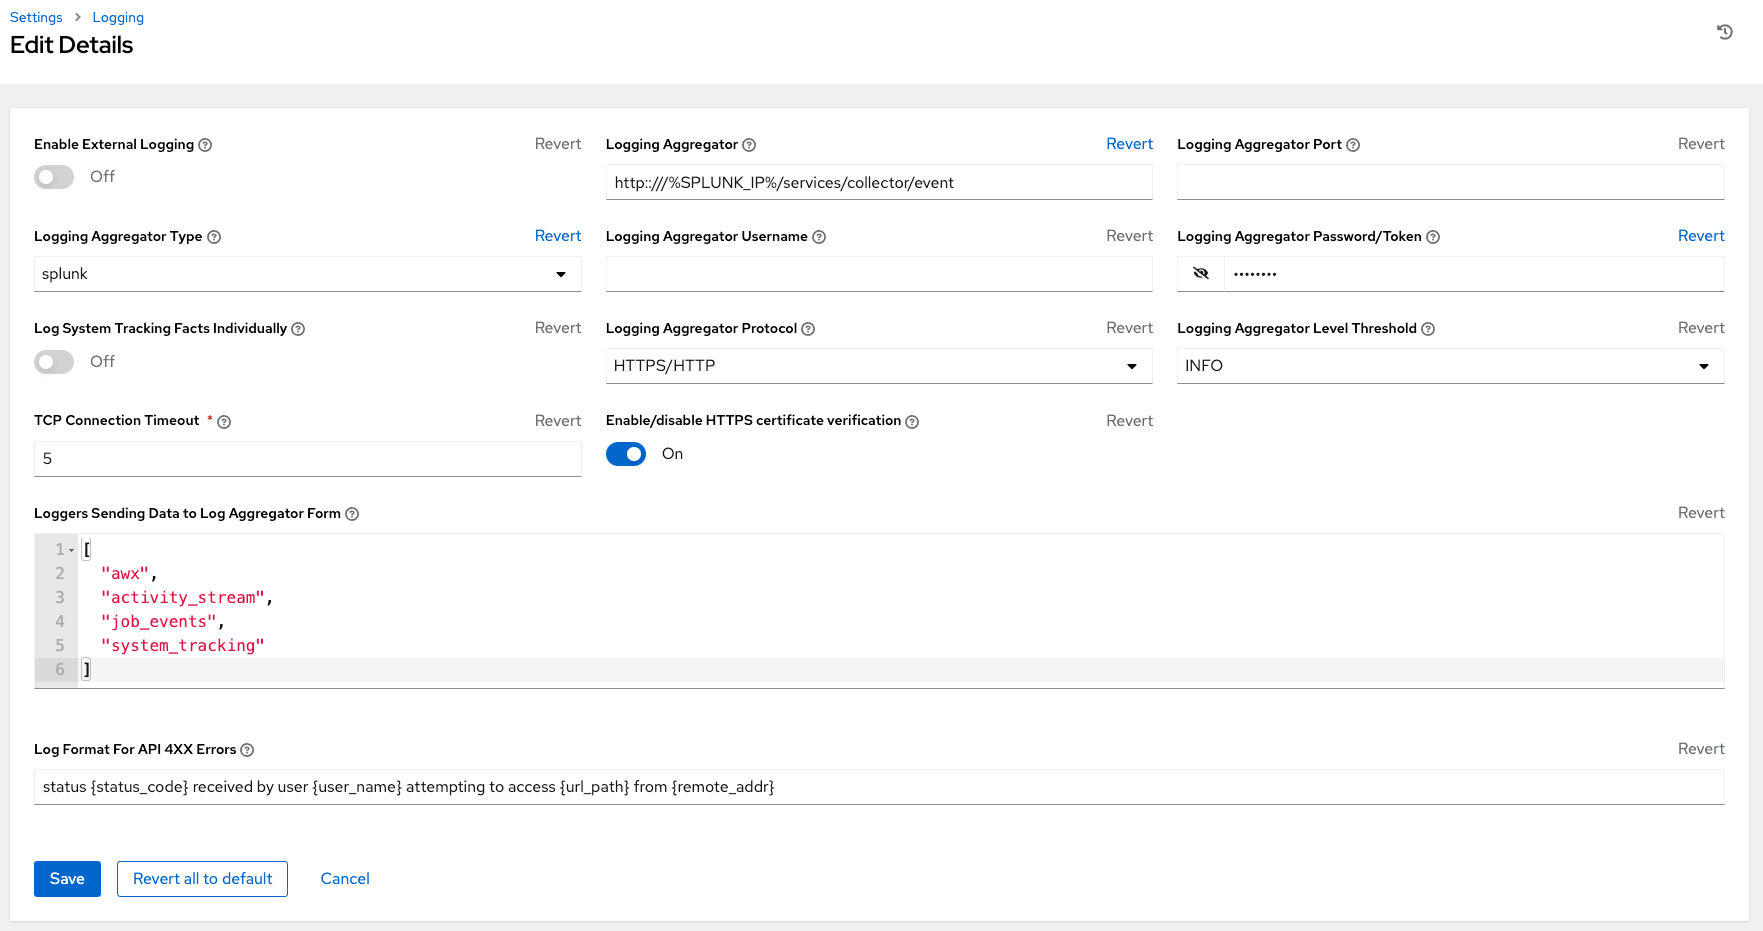Click help icon for Loggers Sending Data form
This screenshot has width=1763, height=931.
(x=352, y=513)
